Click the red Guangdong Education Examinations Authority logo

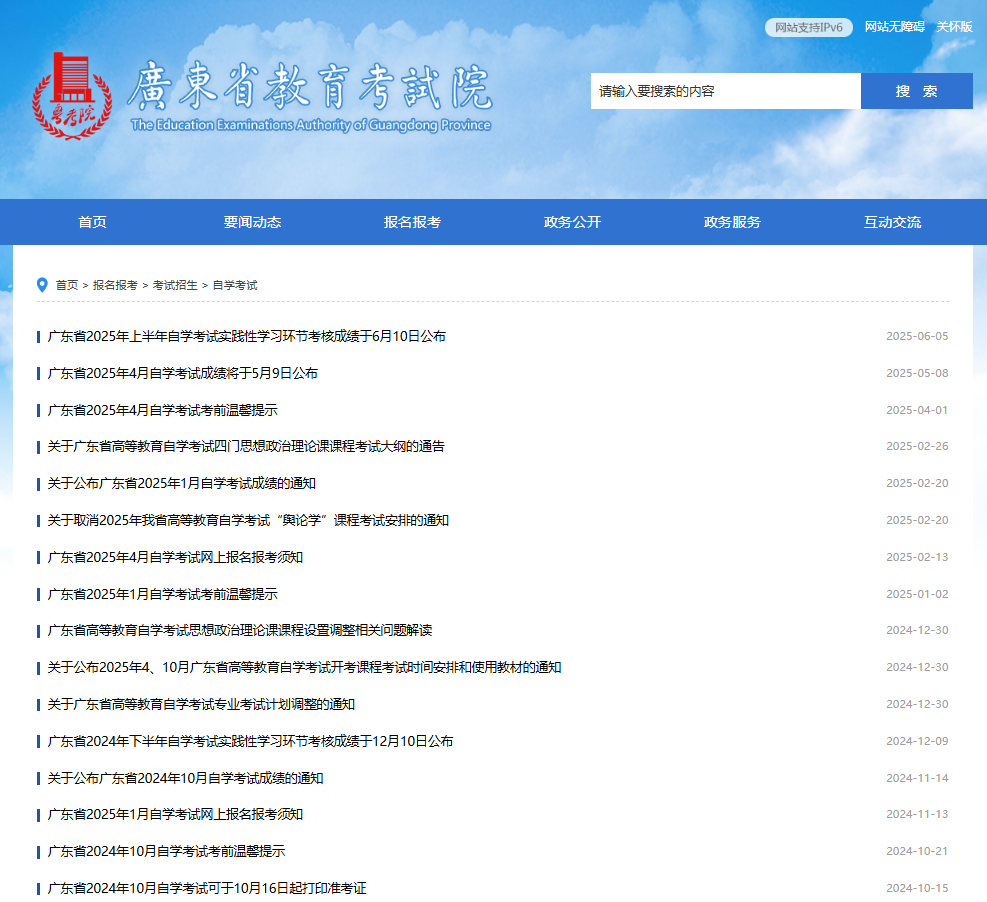coord(67,95)
